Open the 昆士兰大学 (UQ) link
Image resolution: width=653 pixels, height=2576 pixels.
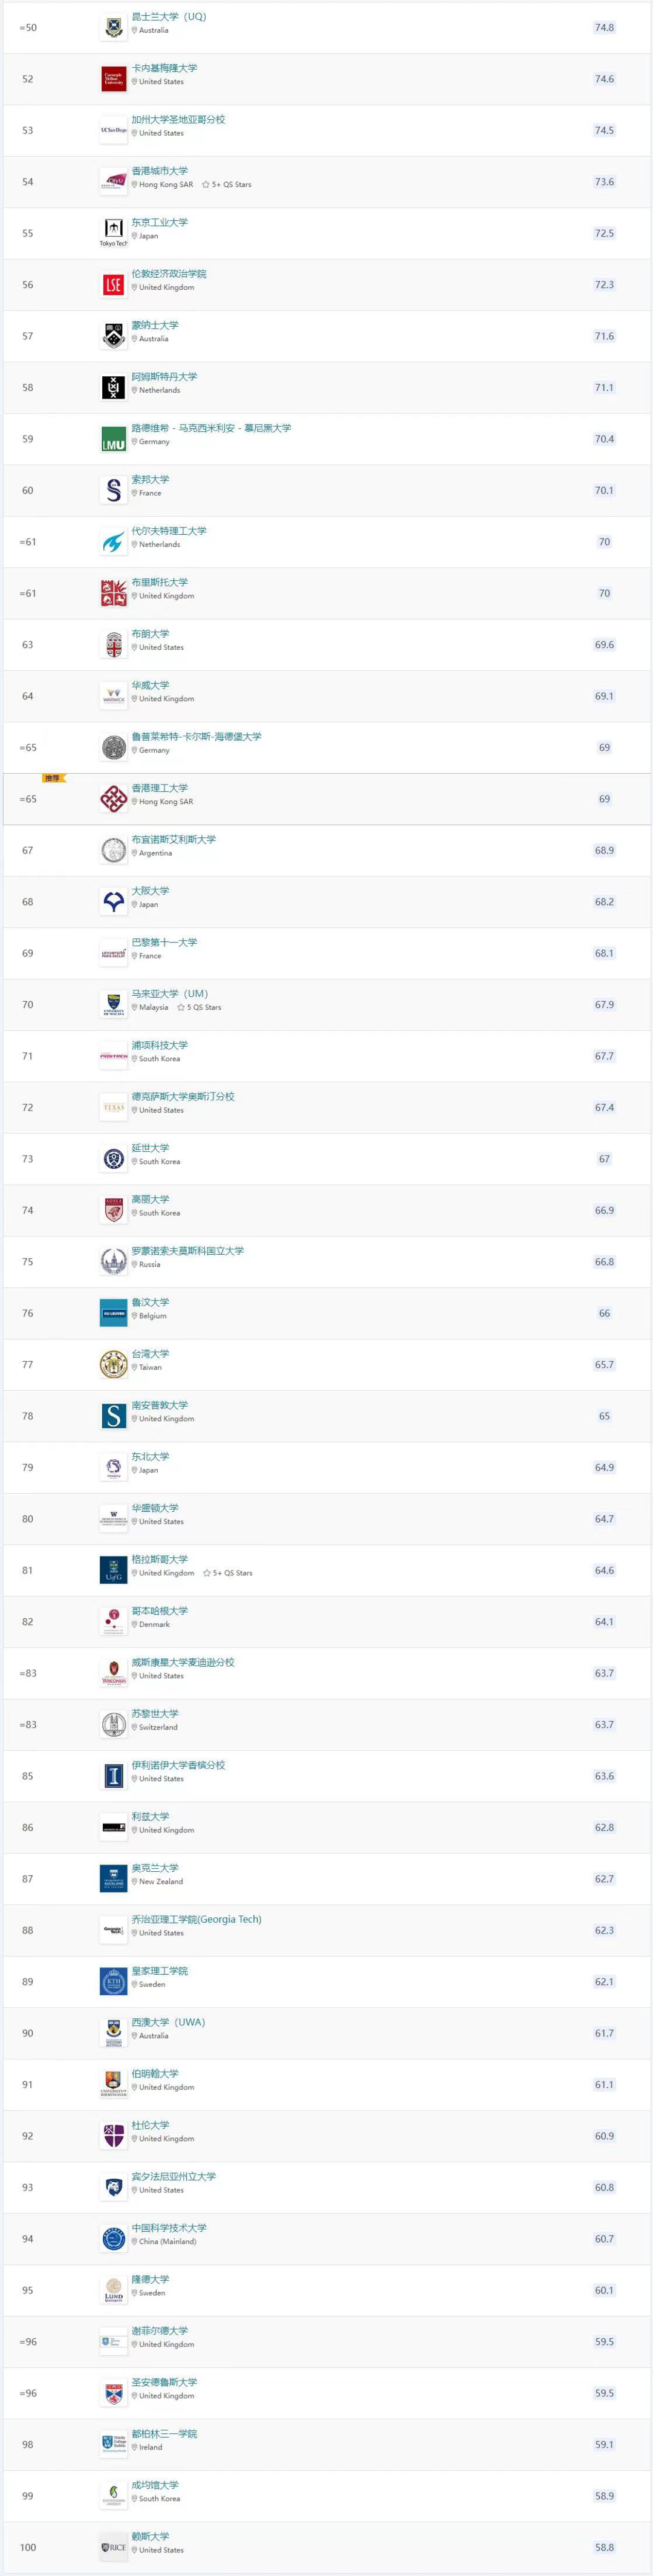tap(169, 17)
